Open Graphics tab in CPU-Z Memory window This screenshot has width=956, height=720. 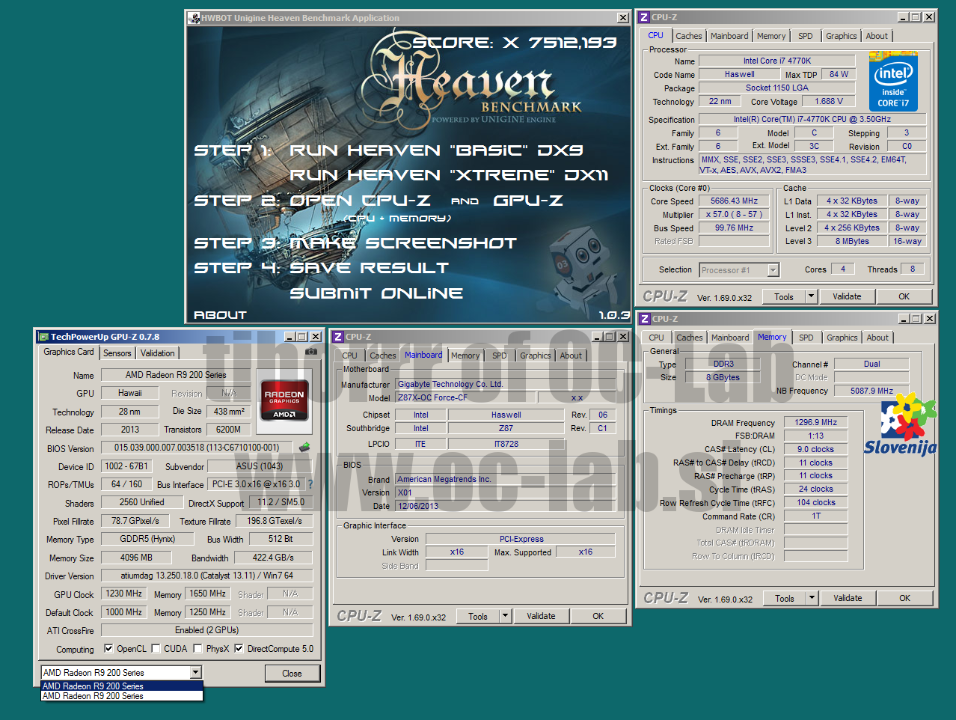pyautogui.click(x=841, y=338)
